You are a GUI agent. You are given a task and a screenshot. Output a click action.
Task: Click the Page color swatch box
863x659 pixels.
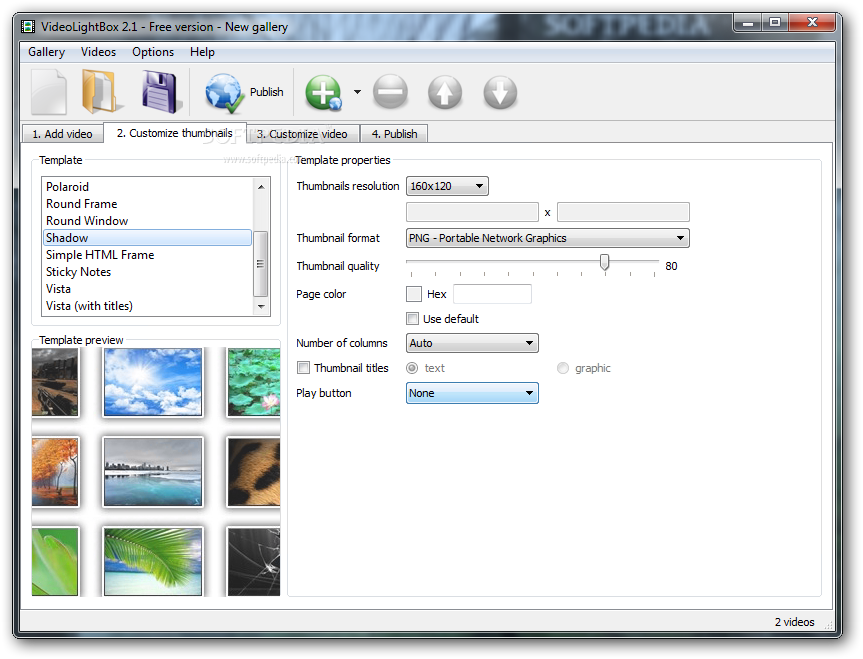(x=414, y=294)
